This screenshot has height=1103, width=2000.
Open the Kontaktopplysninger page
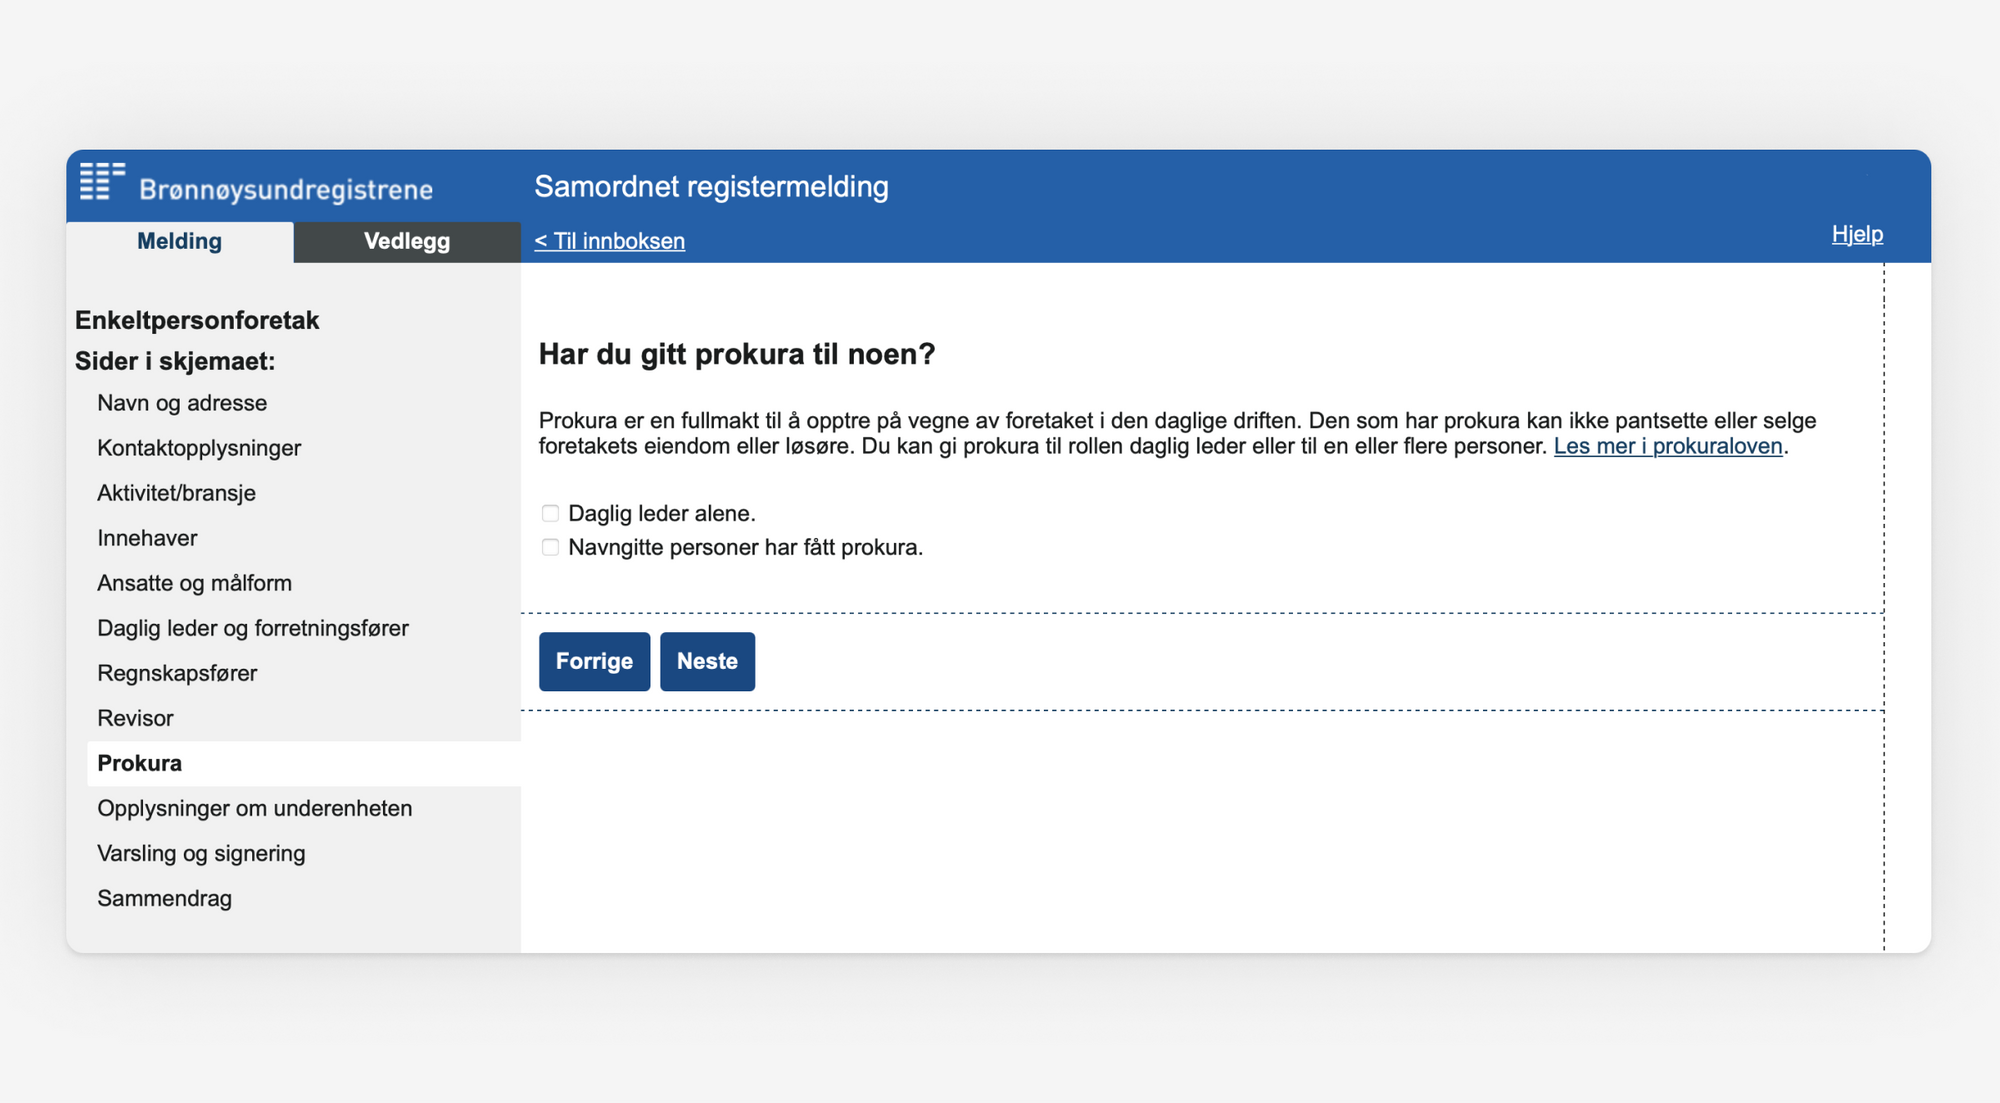[199, 448]
